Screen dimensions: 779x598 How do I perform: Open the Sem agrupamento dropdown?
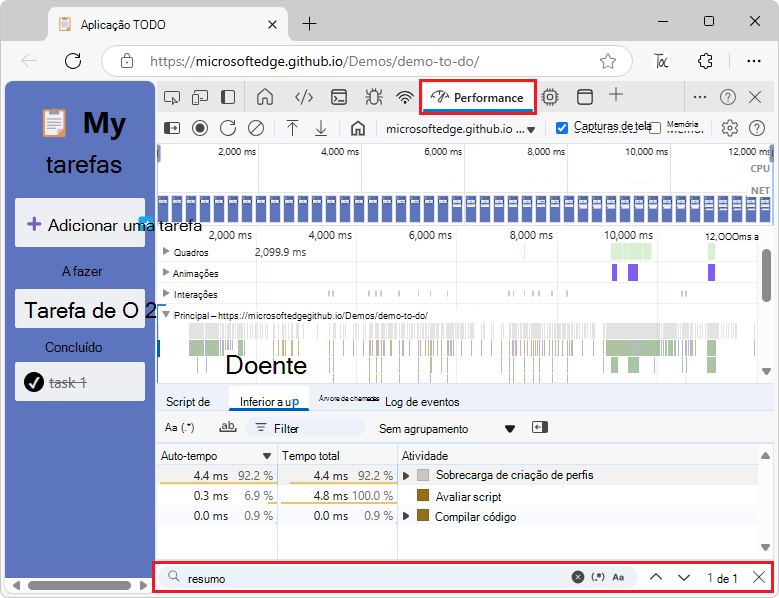[x=446, y=428]
